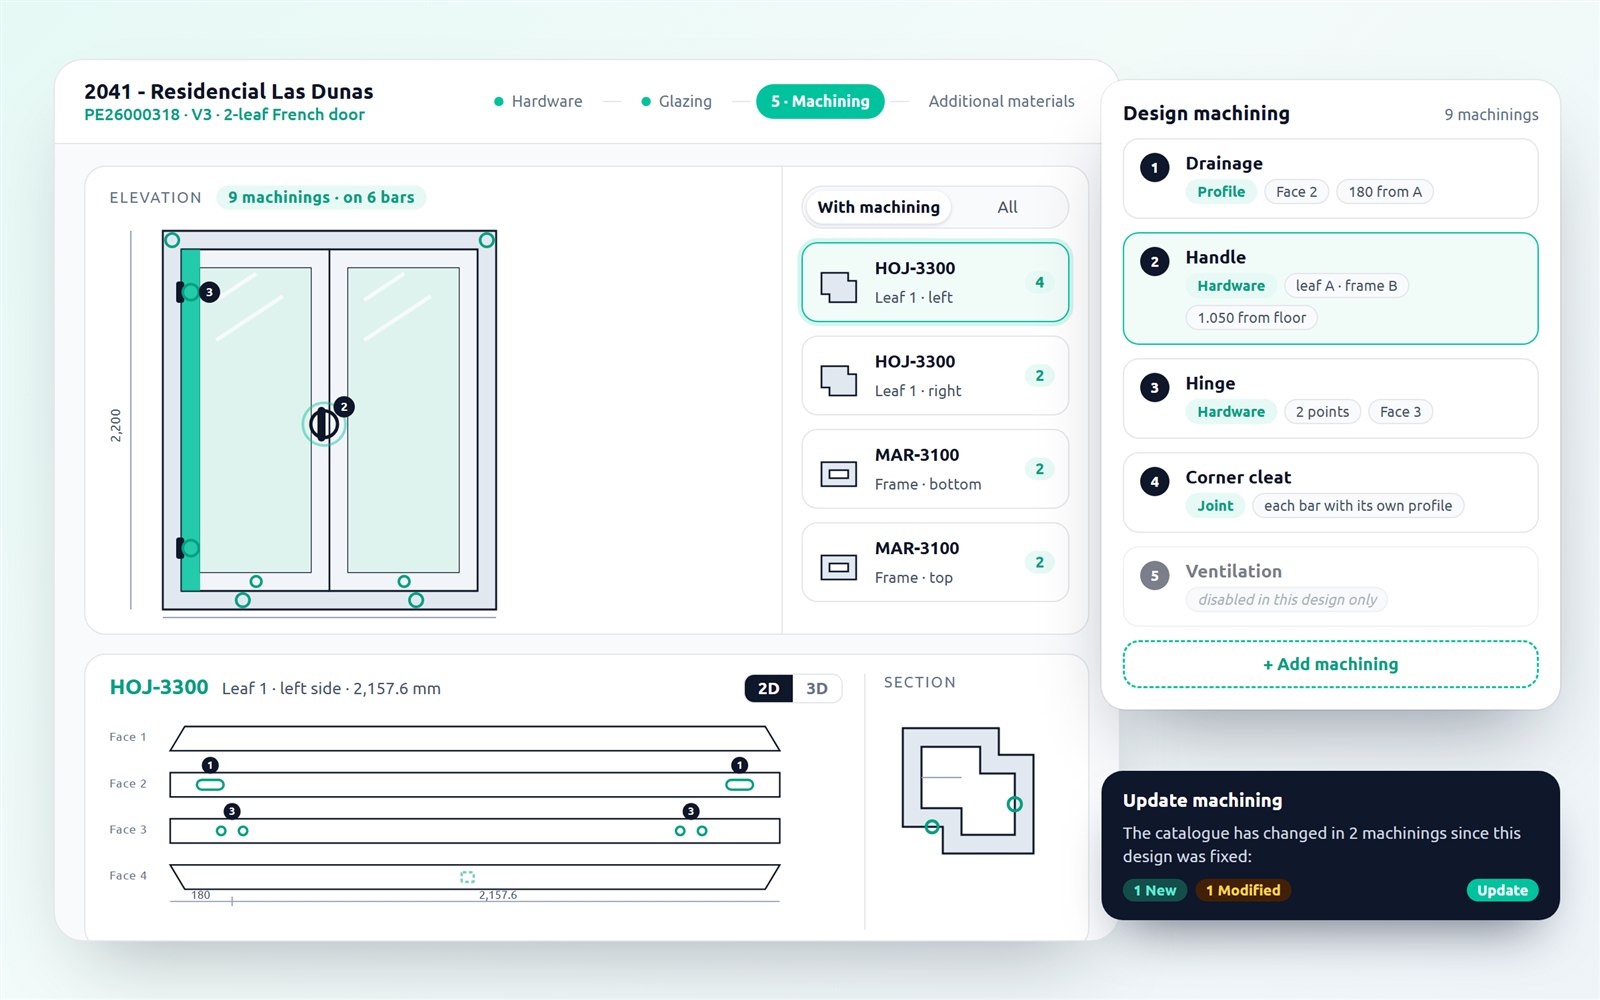1600x1000 pixels.
Task: Click the 2 points chip
Action: click(1322, 412)
